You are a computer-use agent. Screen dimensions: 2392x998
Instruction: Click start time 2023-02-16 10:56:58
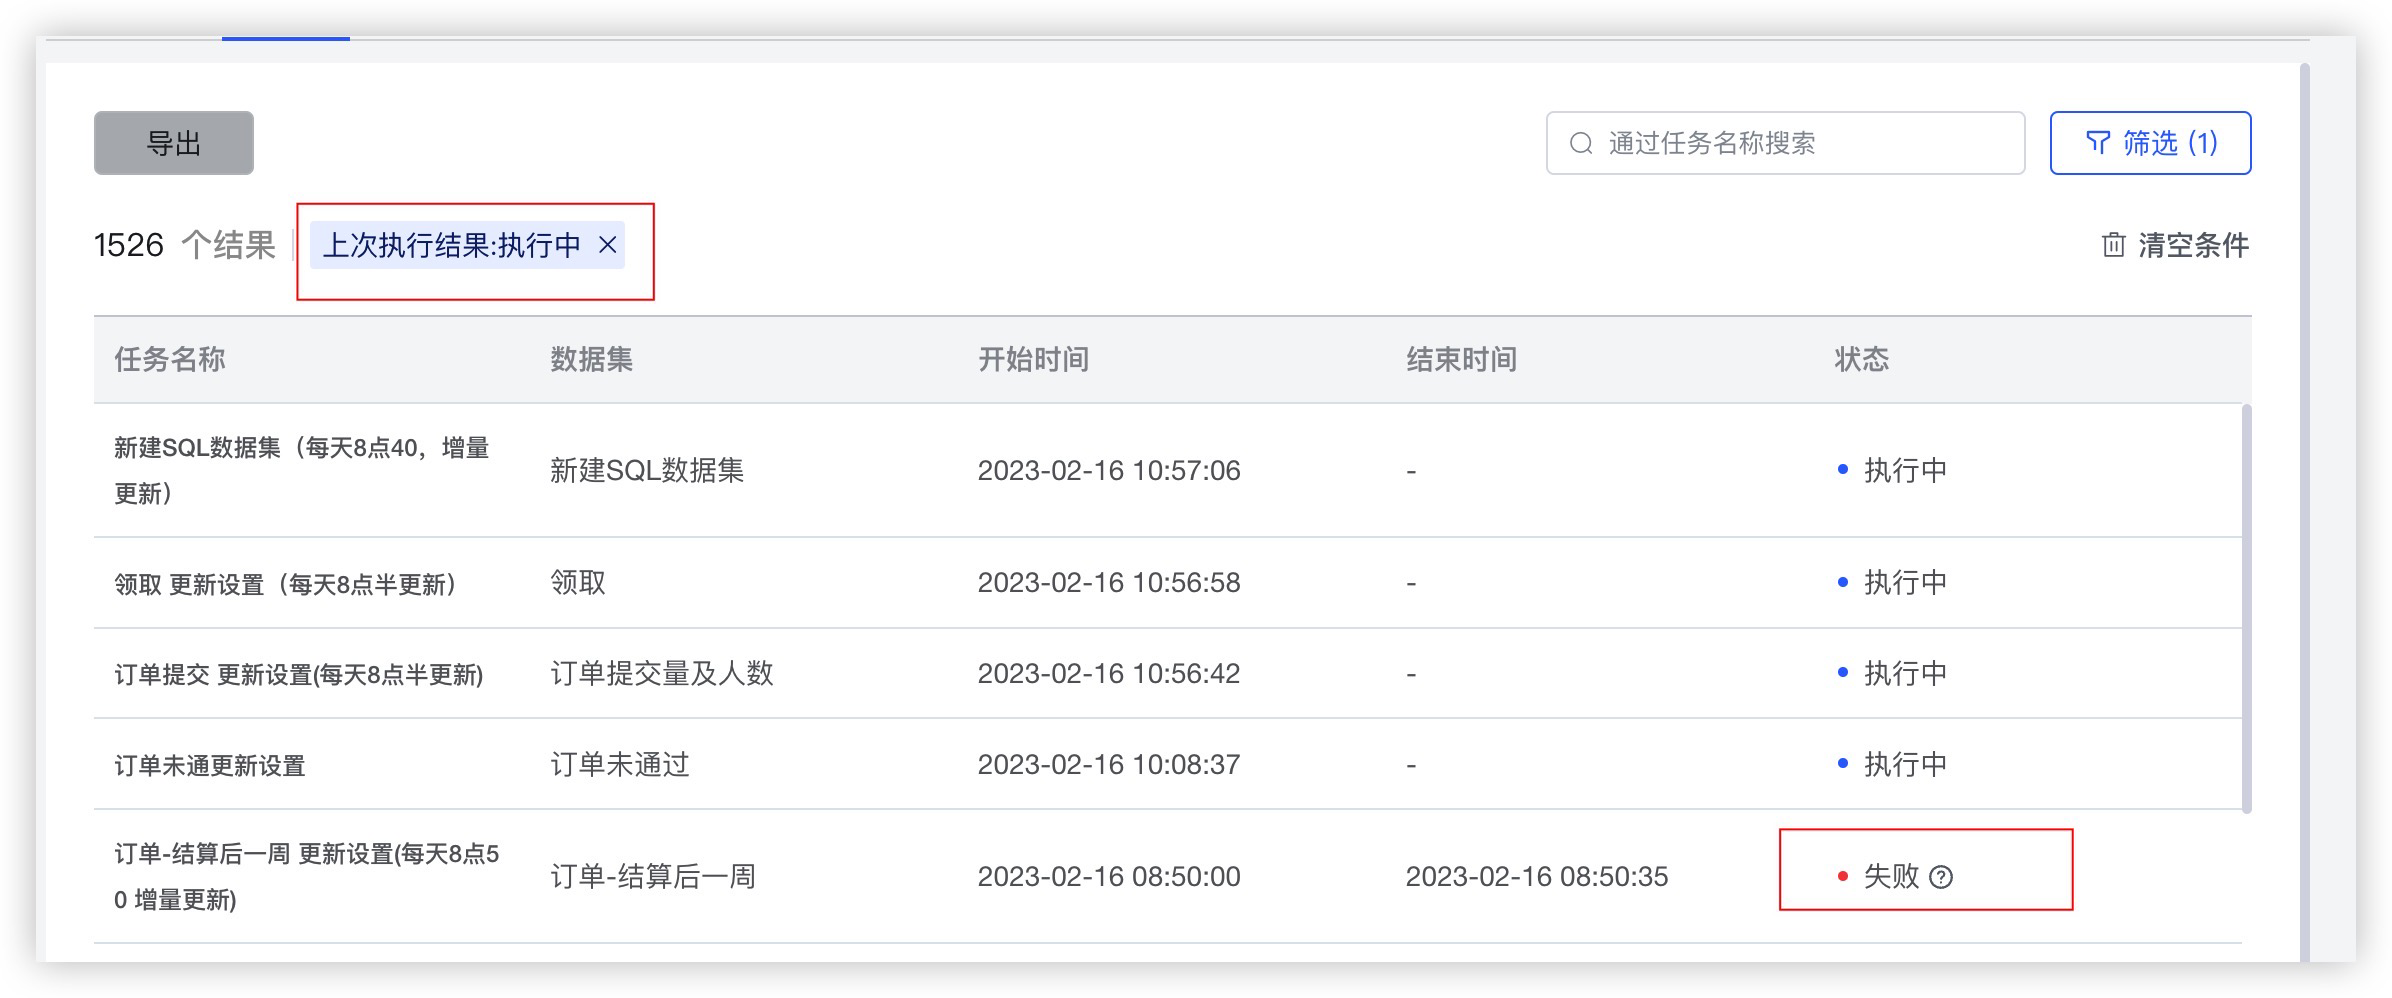point(1109,583)
